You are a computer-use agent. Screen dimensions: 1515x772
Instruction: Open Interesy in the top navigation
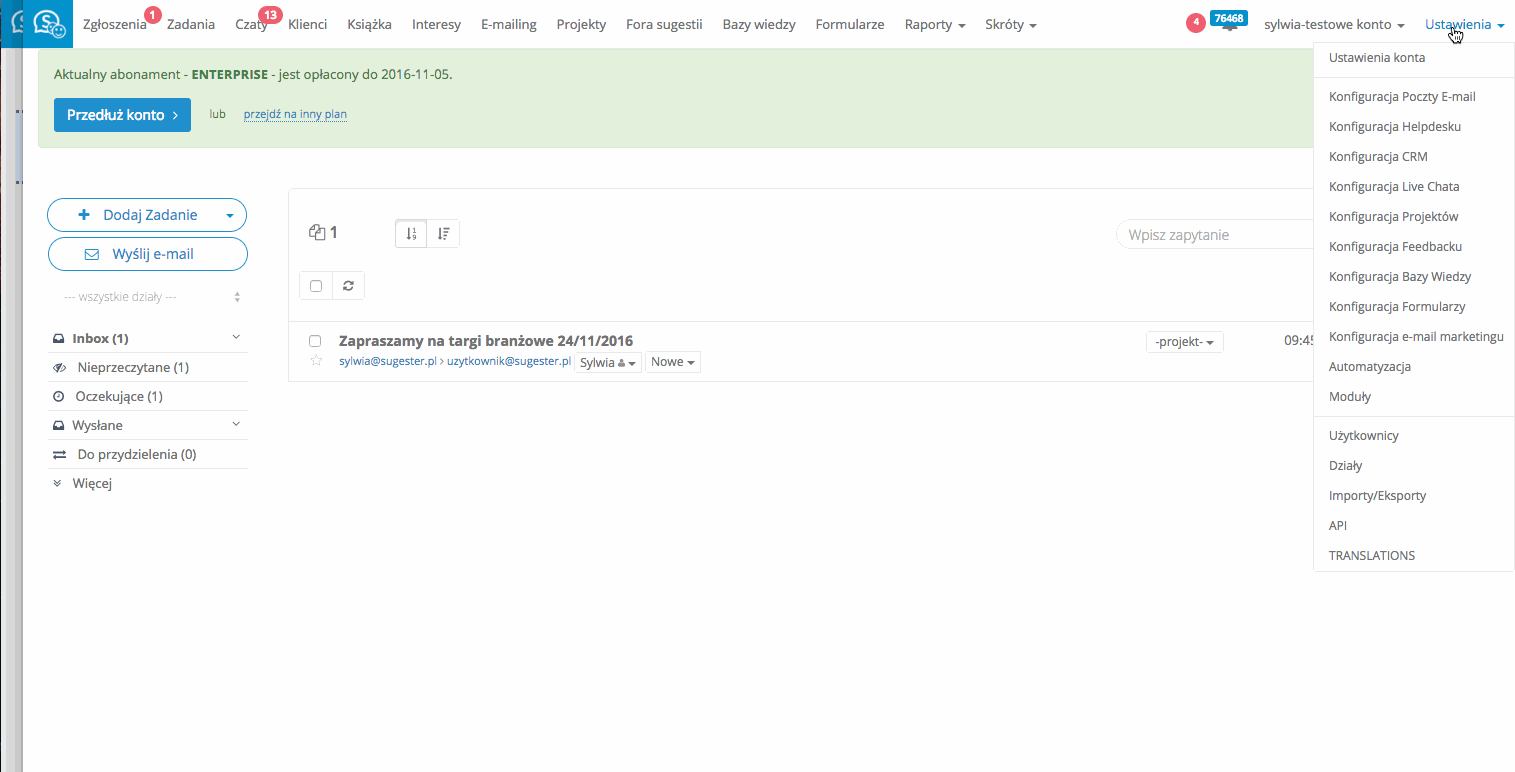coord(436,24)
